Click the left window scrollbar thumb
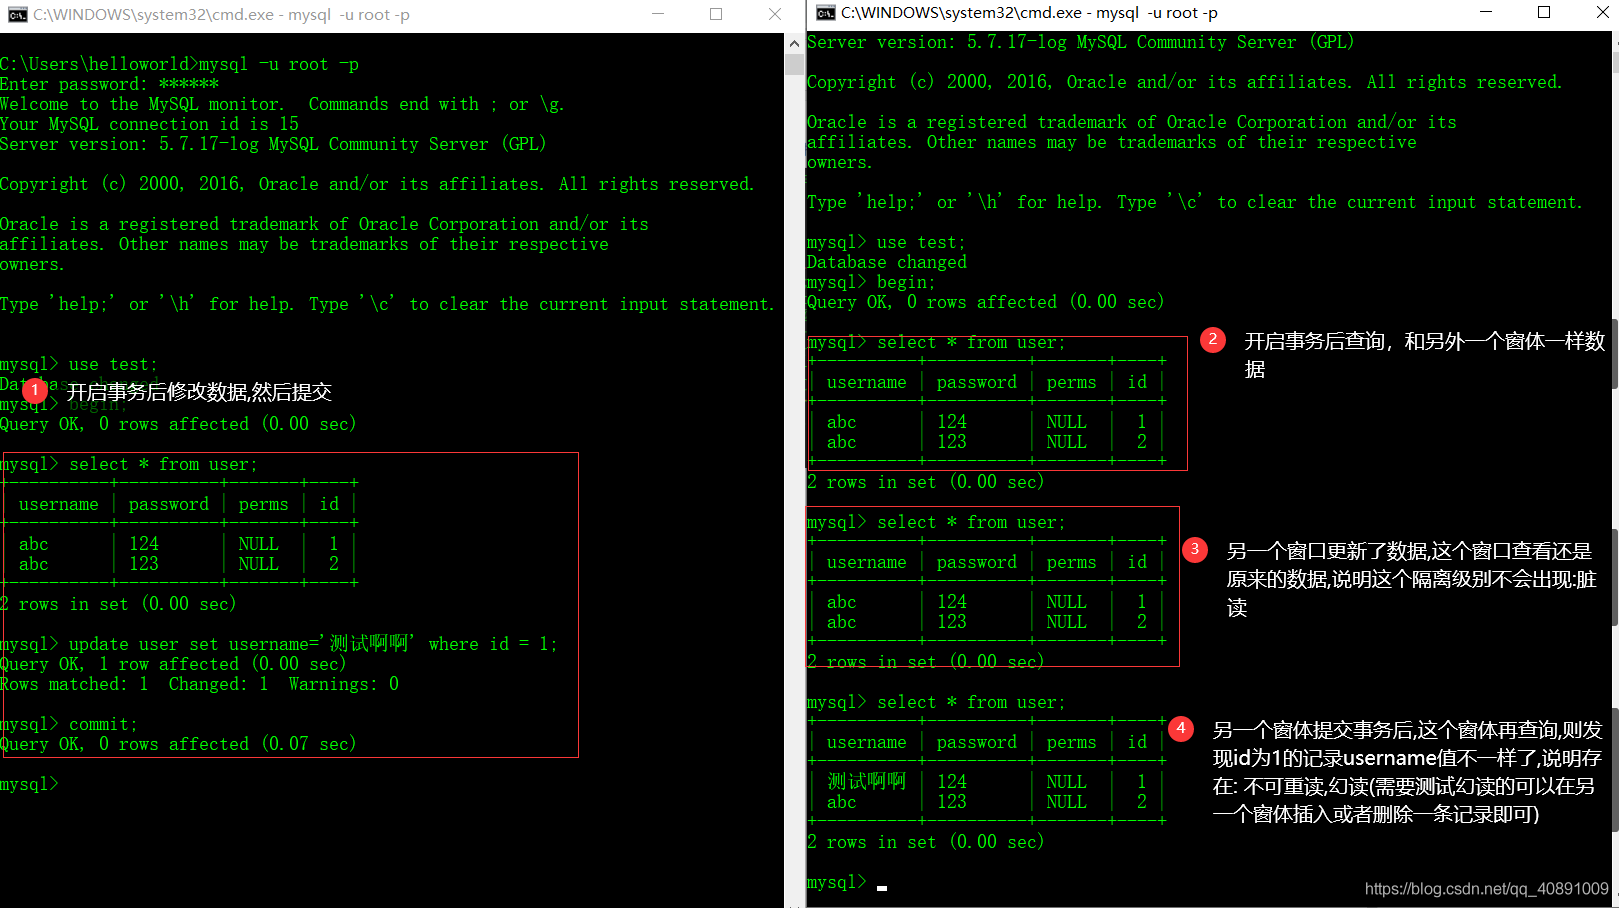1619x908 pixels. click(795, 65)
